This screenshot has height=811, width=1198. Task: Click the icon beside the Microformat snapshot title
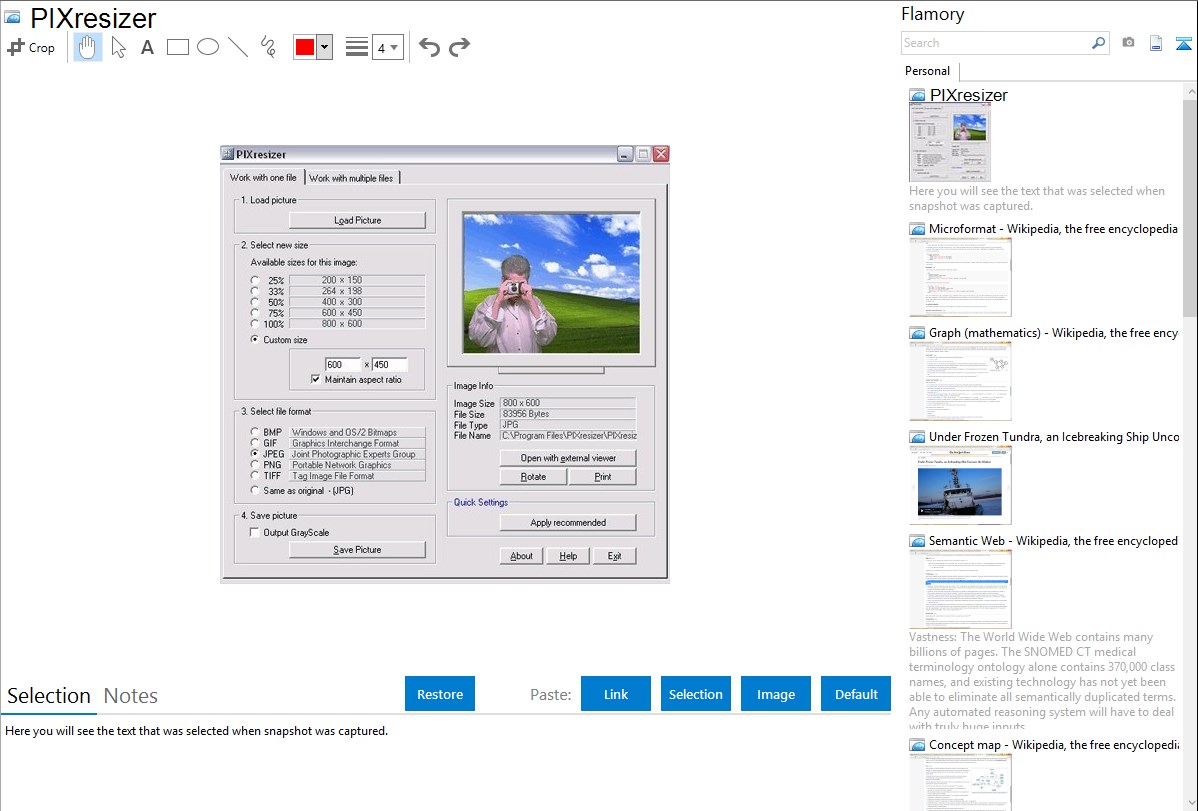click(x=917, y=229)
